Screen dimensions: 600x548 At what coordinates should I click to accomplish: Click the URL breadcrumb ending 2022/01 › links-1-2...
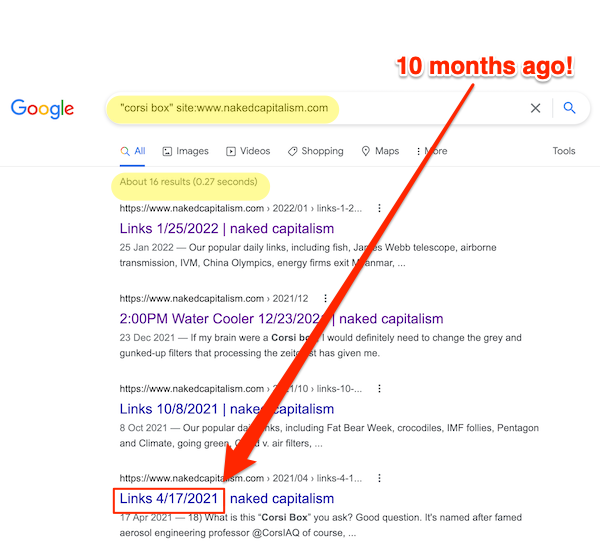click(240, 208)
